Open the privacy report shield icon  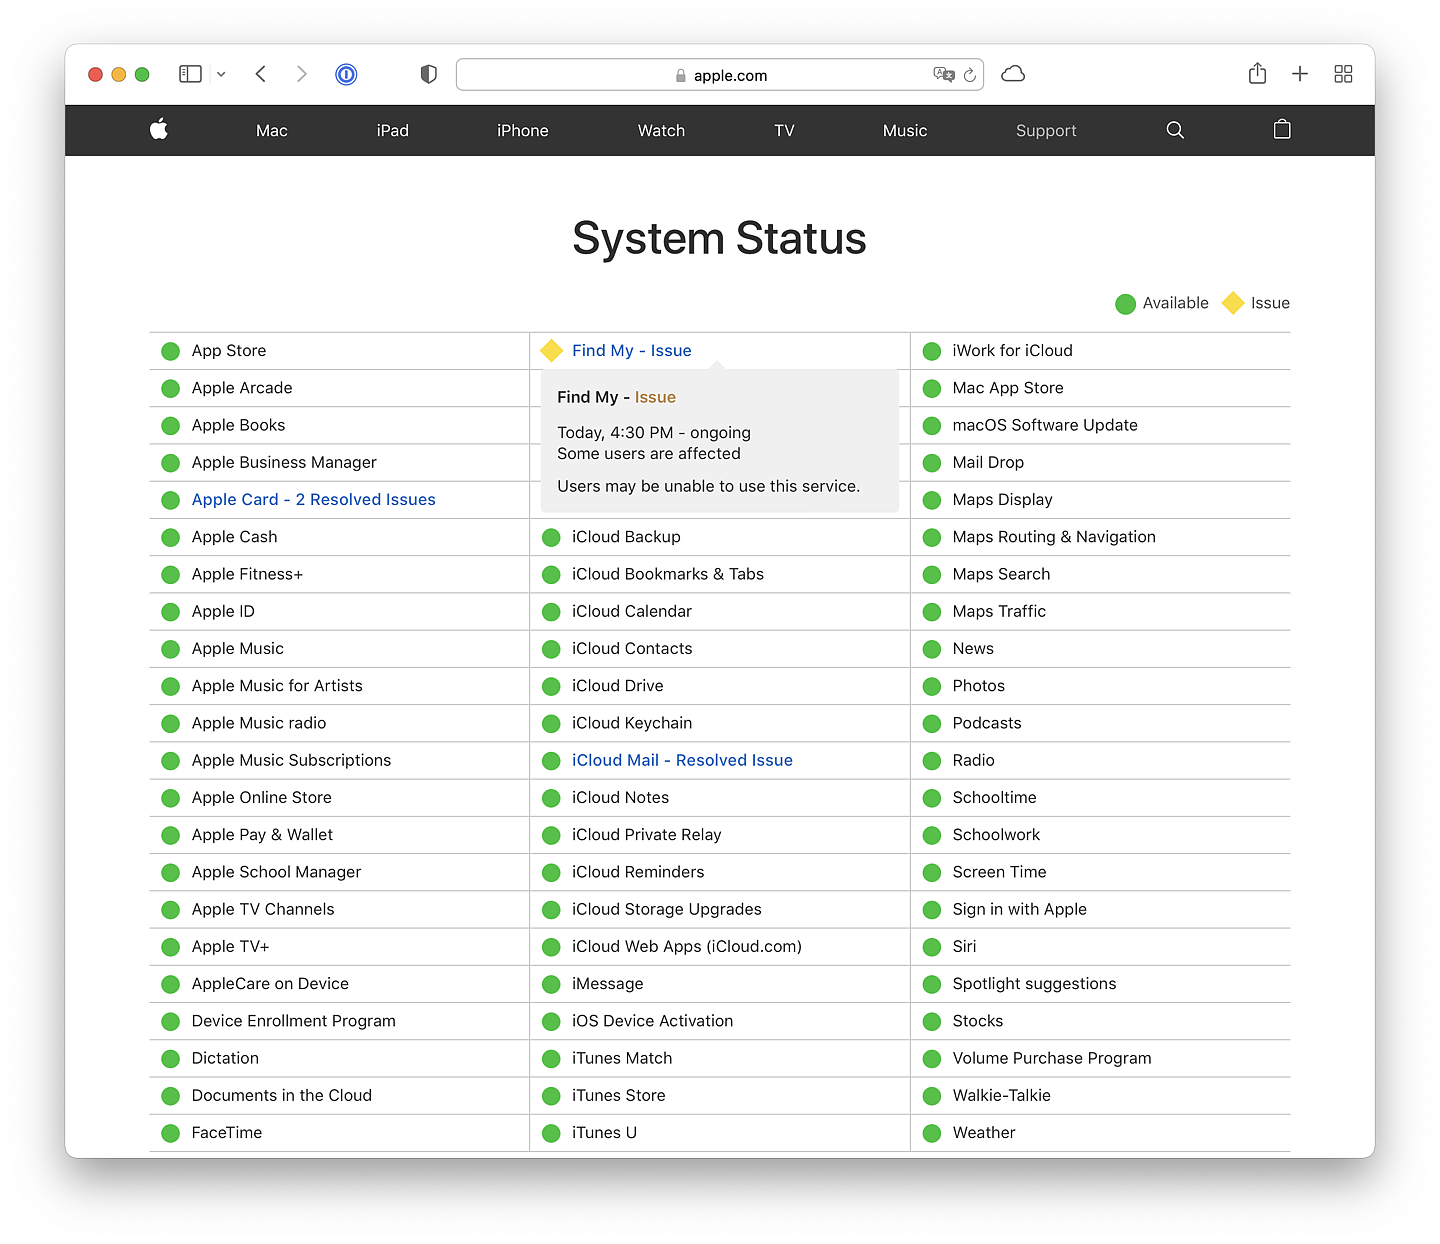pos(429,74)
